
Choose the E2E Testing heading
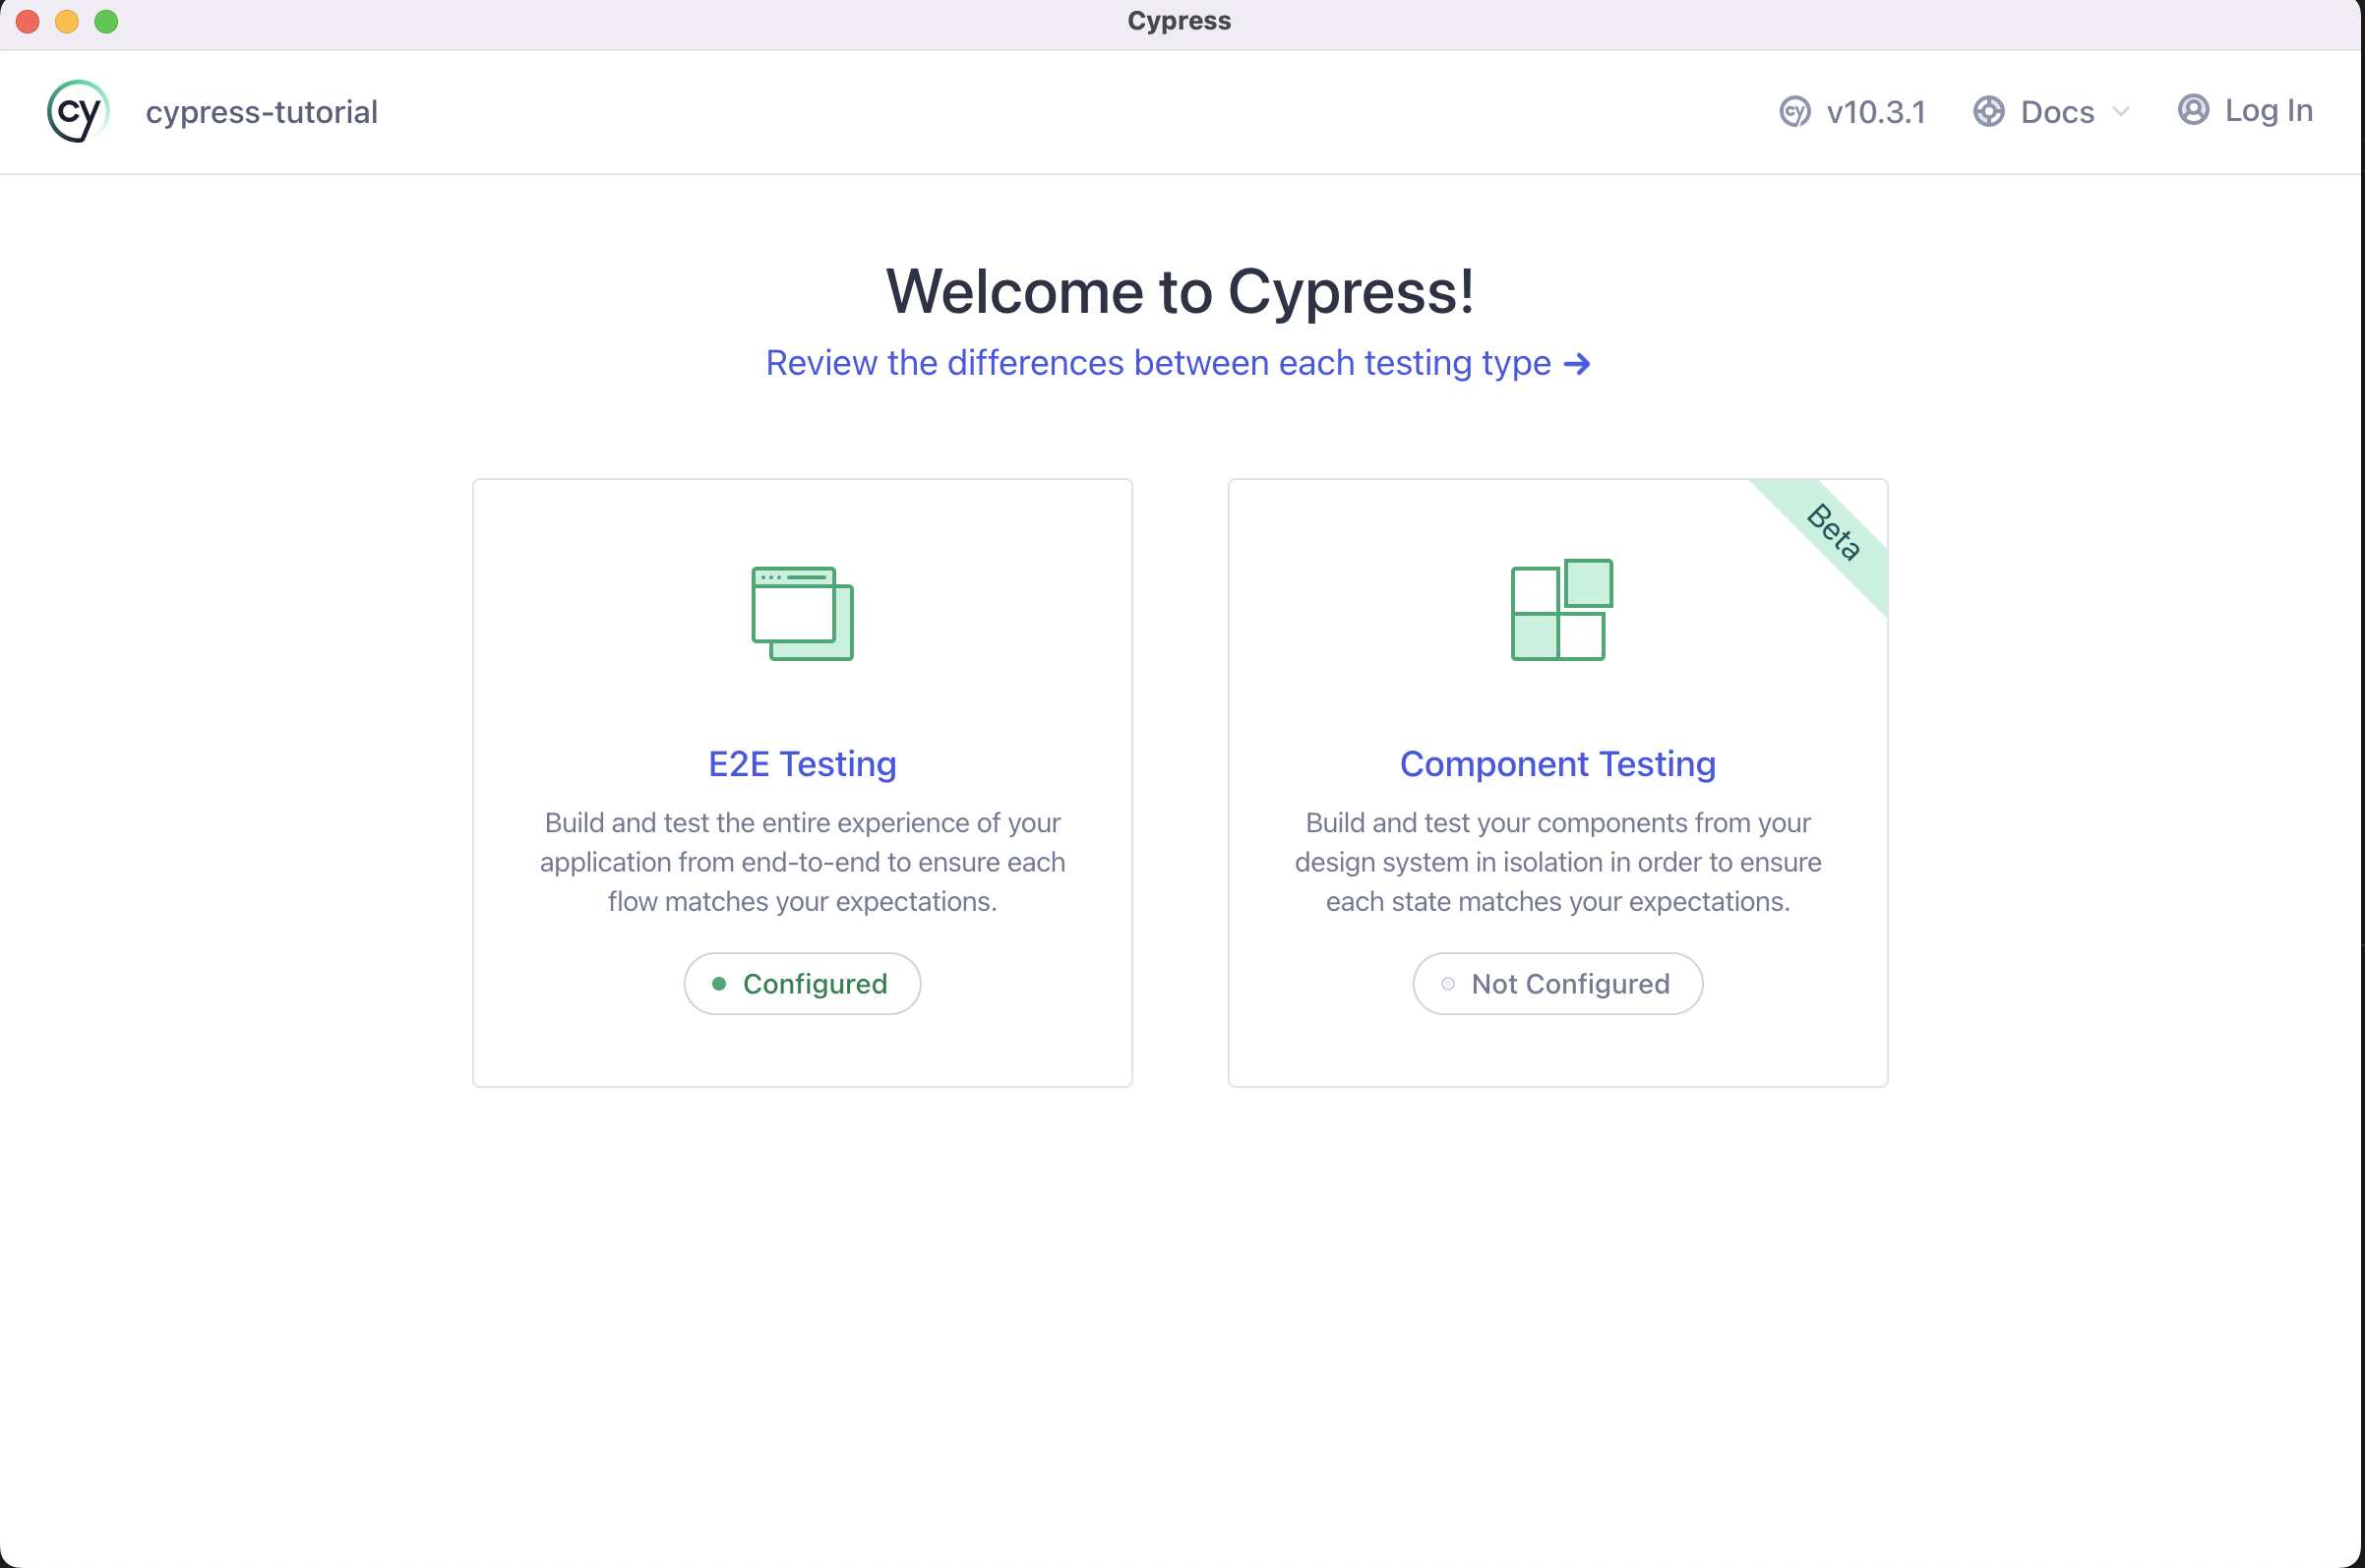pos(802,764)
